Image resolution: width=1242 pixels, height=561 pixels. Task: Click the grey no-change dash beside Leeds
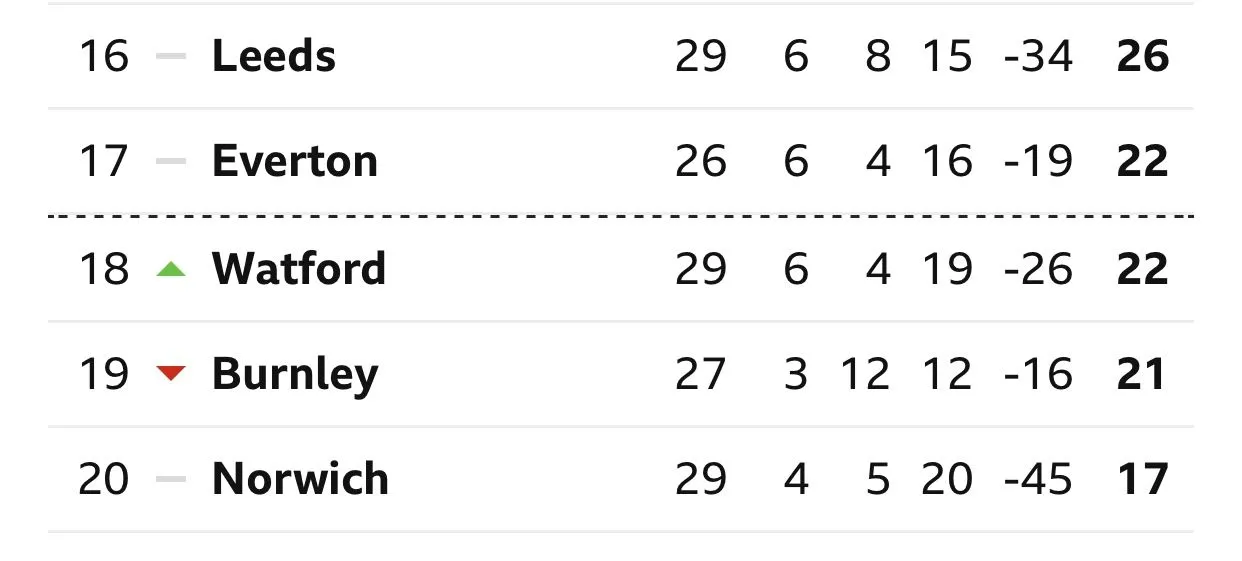point(172,56)
